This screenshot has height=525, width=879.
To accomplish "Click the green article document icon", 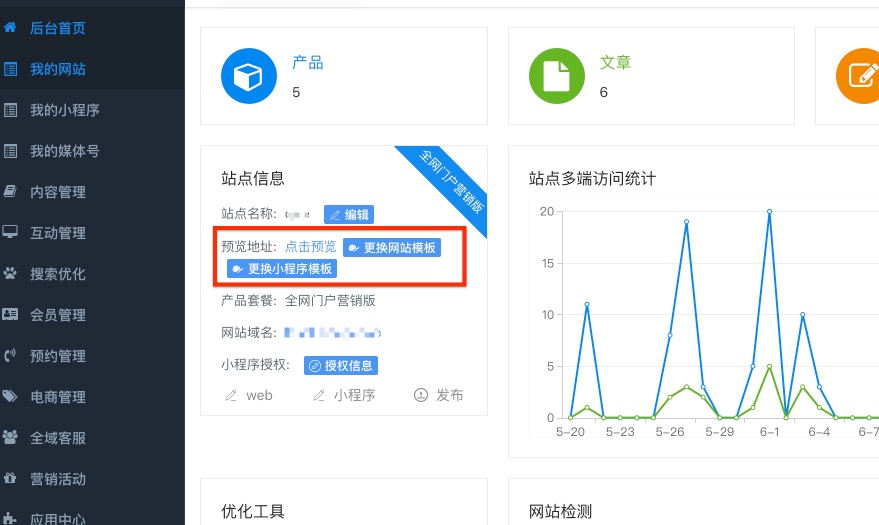I will click(x=556, y=77).
